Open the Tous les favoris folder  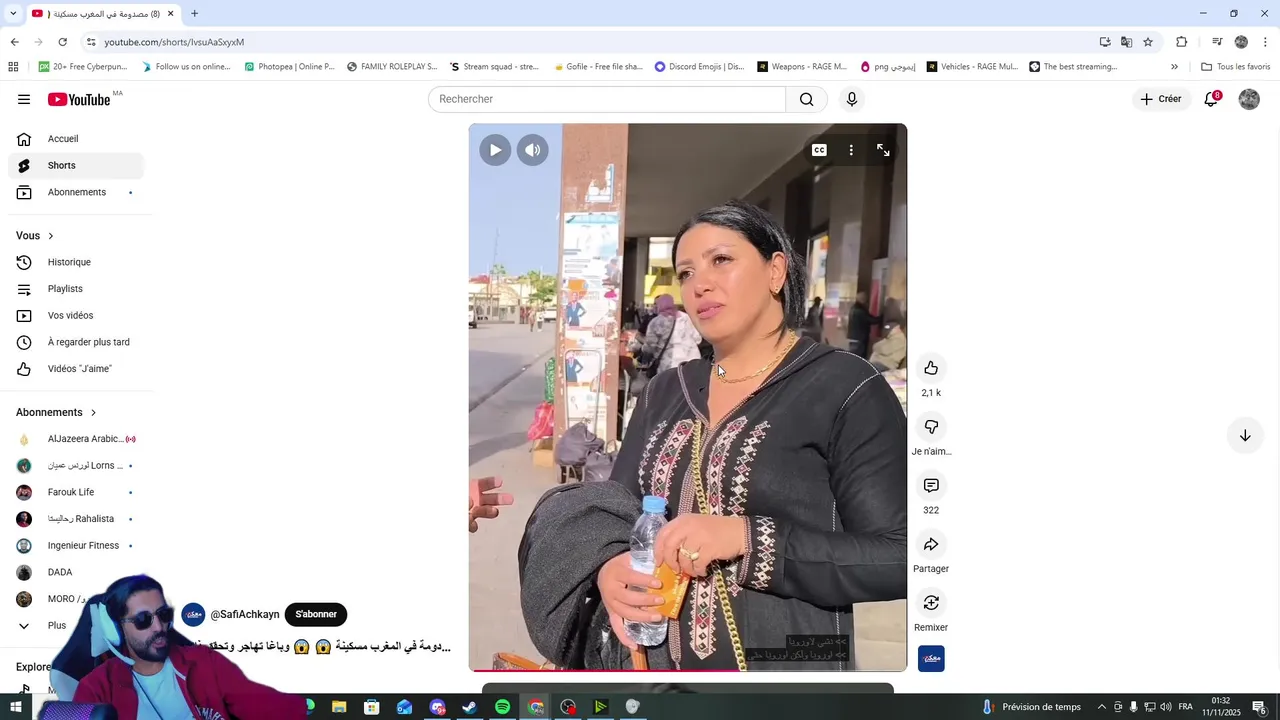1236,67
